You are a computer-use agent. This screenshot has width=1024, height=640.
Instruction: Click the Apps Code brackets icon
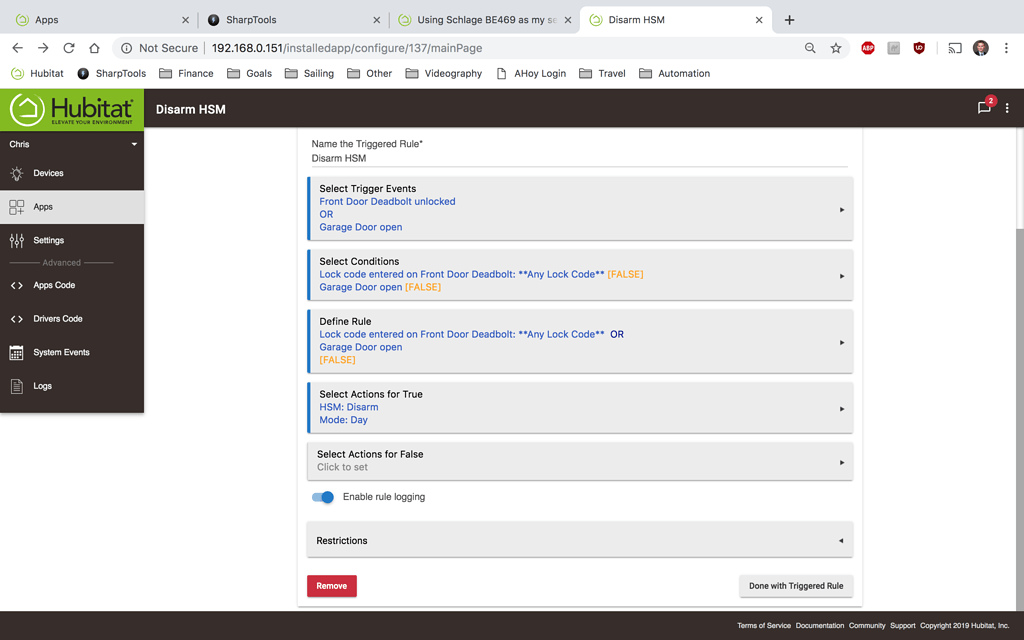(16, 285)
